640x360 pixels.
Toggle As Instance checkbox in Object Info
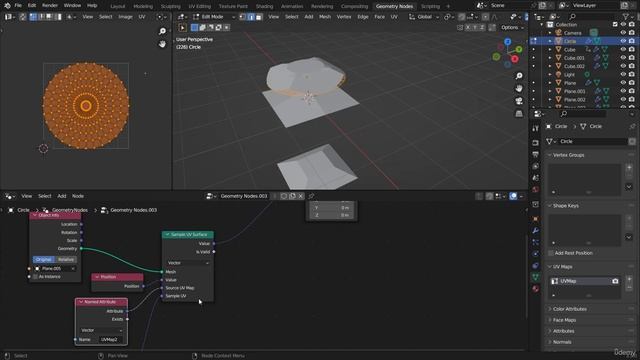coord(35,277)
